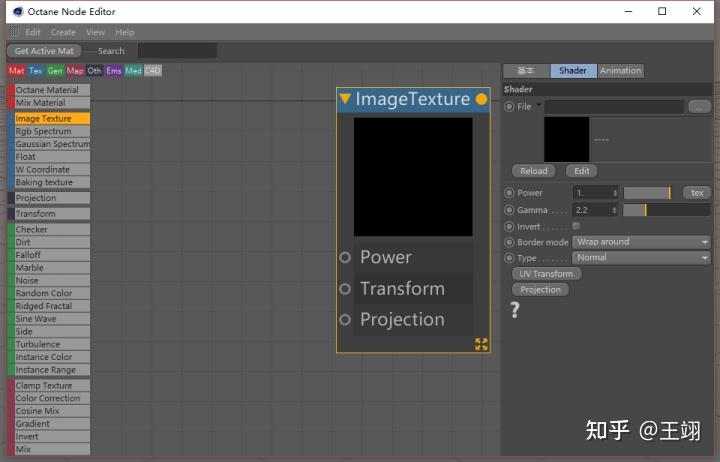Image resolution: width=720 pixels, height=462 pixels.
Task: Toggle the Gamma animation radio circle
Action: click(510, 210)
